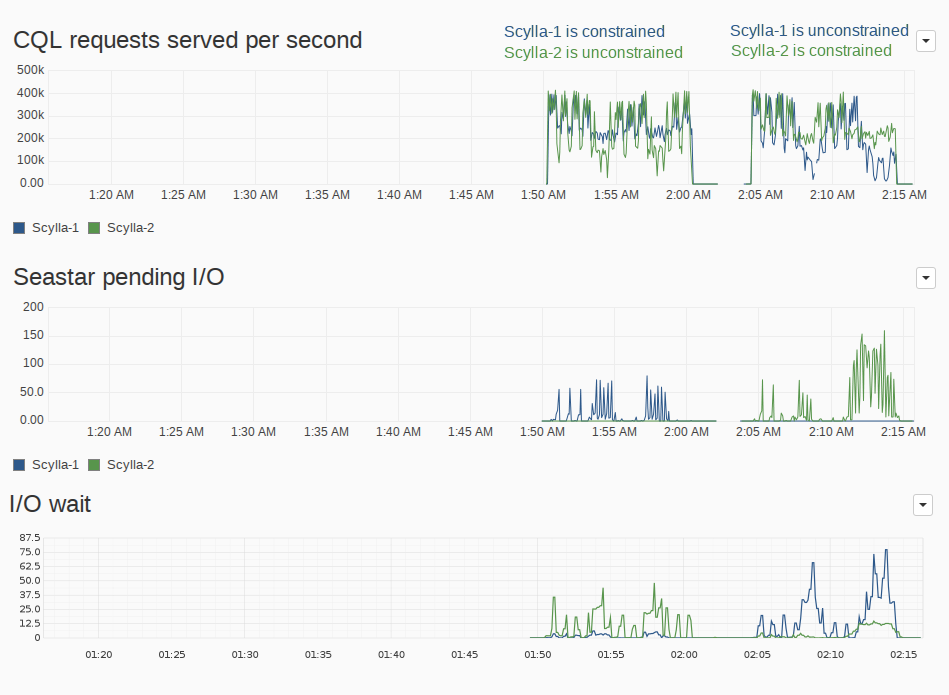
Task: Click the blue 'Scylla-1 is constrained' annotation
Action: [x=584, y=31]
